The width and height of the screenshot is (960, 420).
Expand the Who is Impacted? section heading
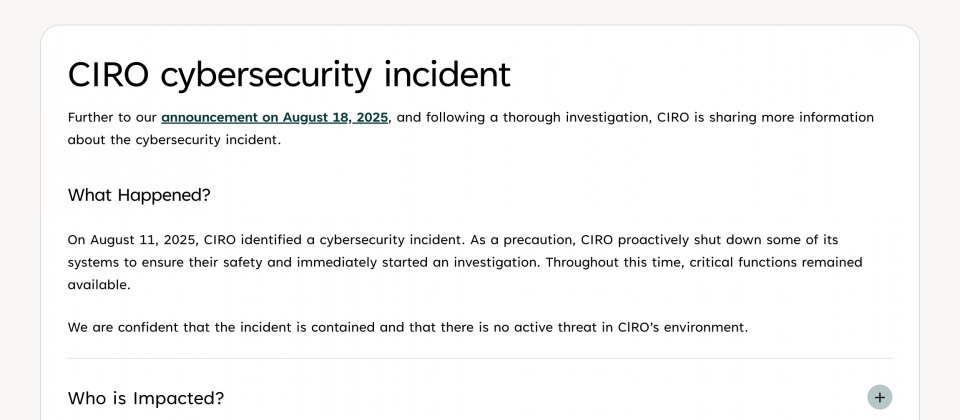tap(146, 398)
